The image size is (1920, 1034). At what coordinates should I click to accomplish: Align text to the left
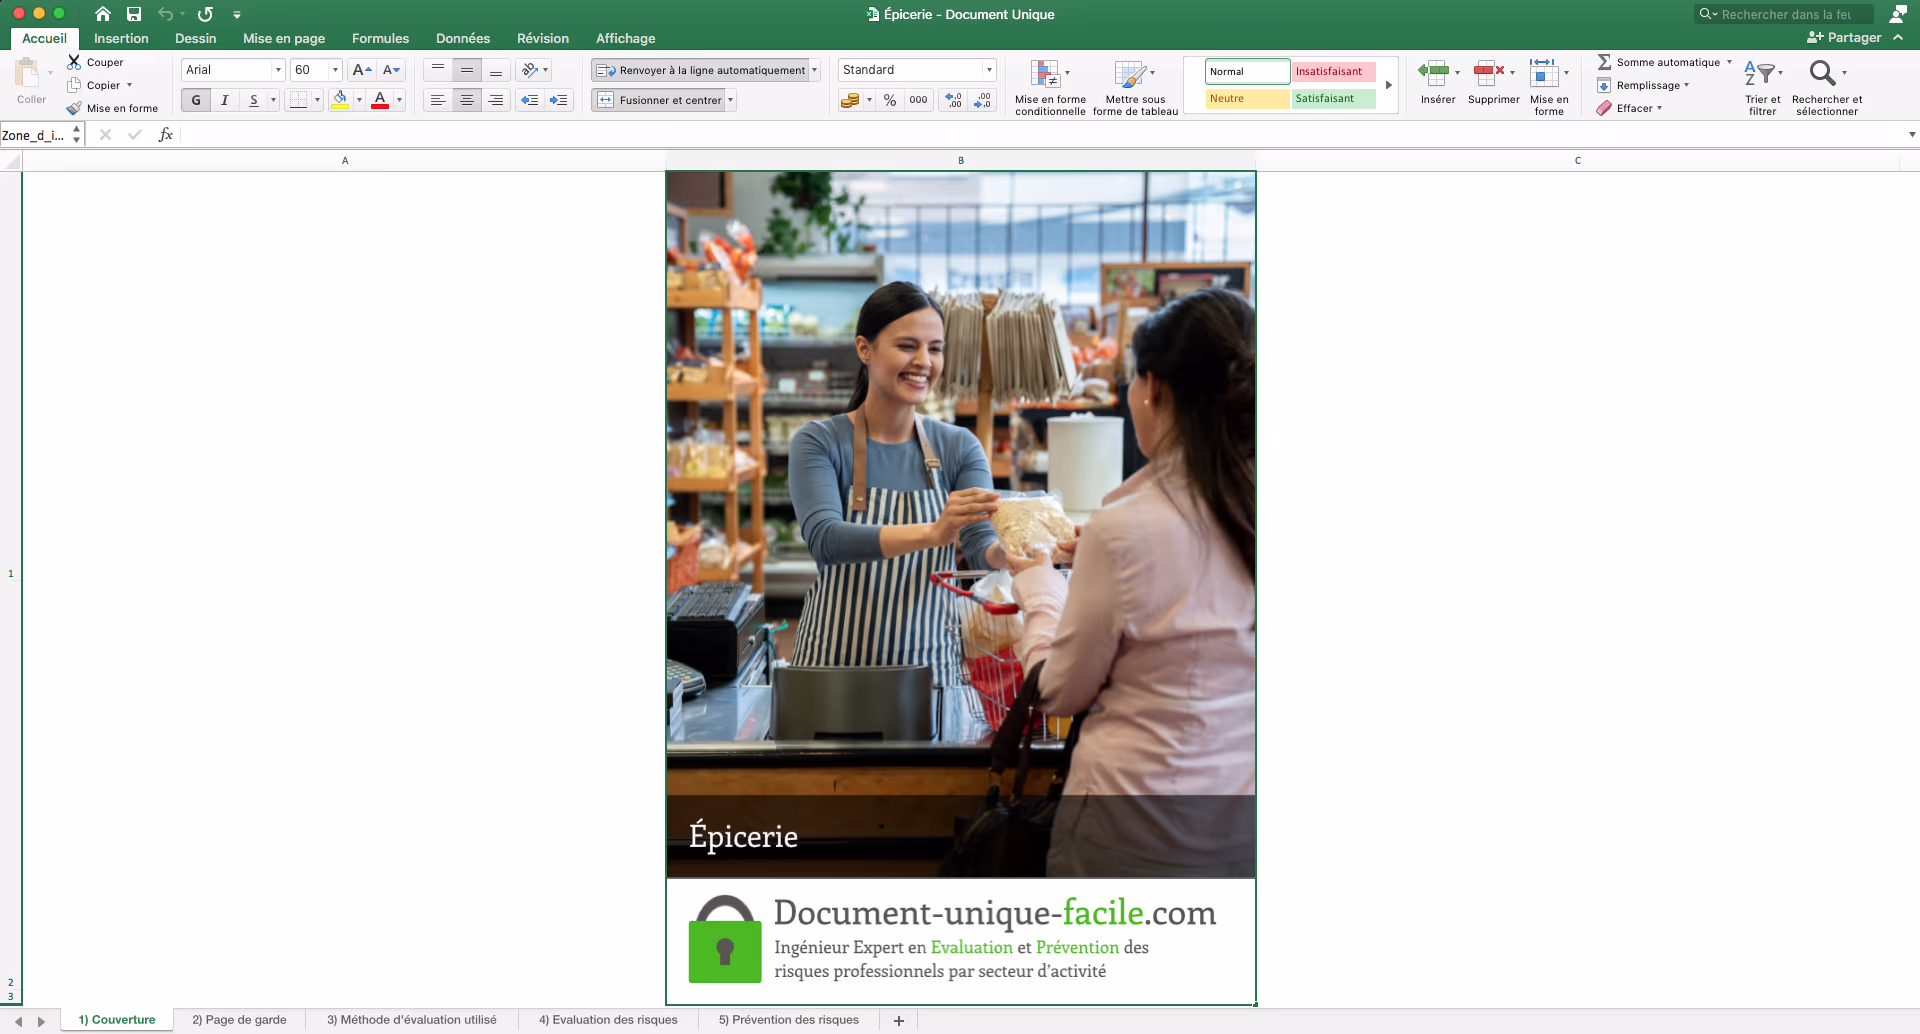(x=438, y=100)
